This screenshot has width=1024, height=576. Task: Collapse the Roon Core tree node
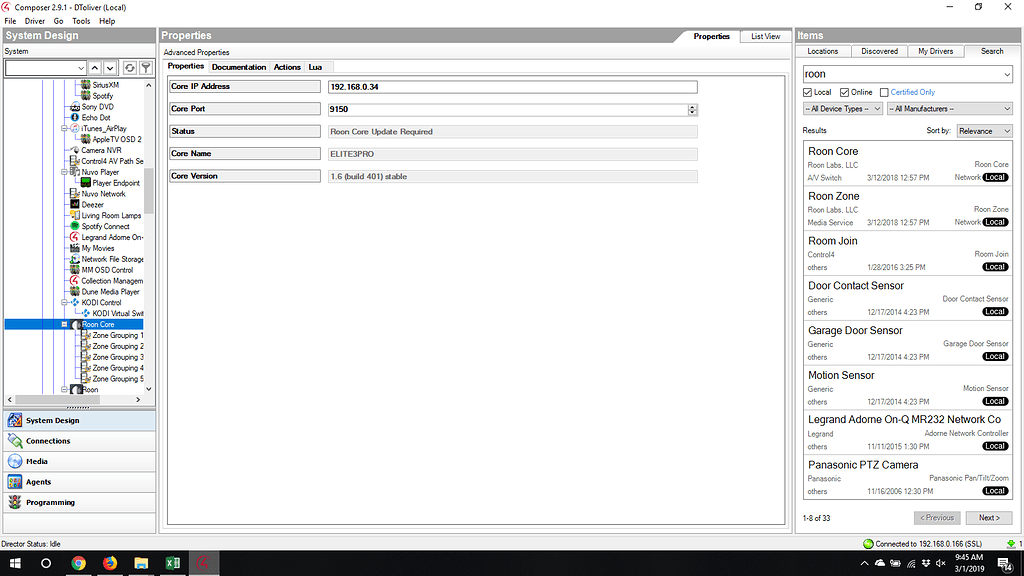point(64,324)
